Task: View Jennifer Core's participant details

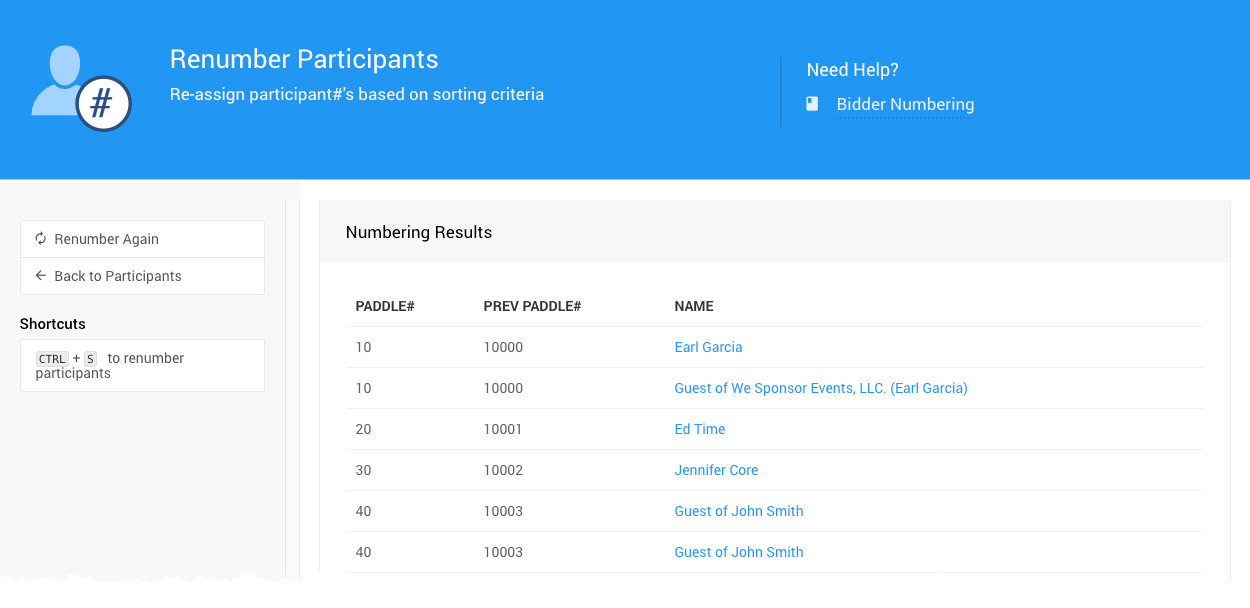Action: click(716, 470)
